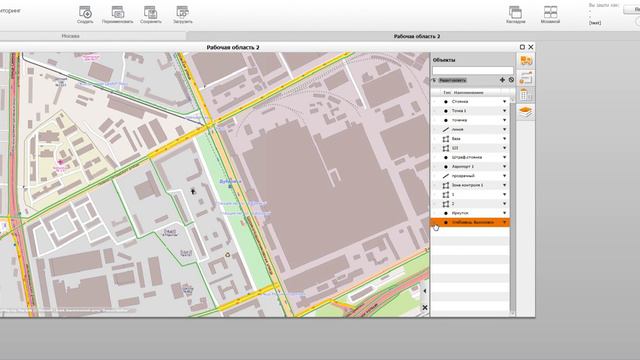Click the line icon of прозрачный row
Image resolution: width=640 pixels, height=360 pixels.
pos(446,176)
